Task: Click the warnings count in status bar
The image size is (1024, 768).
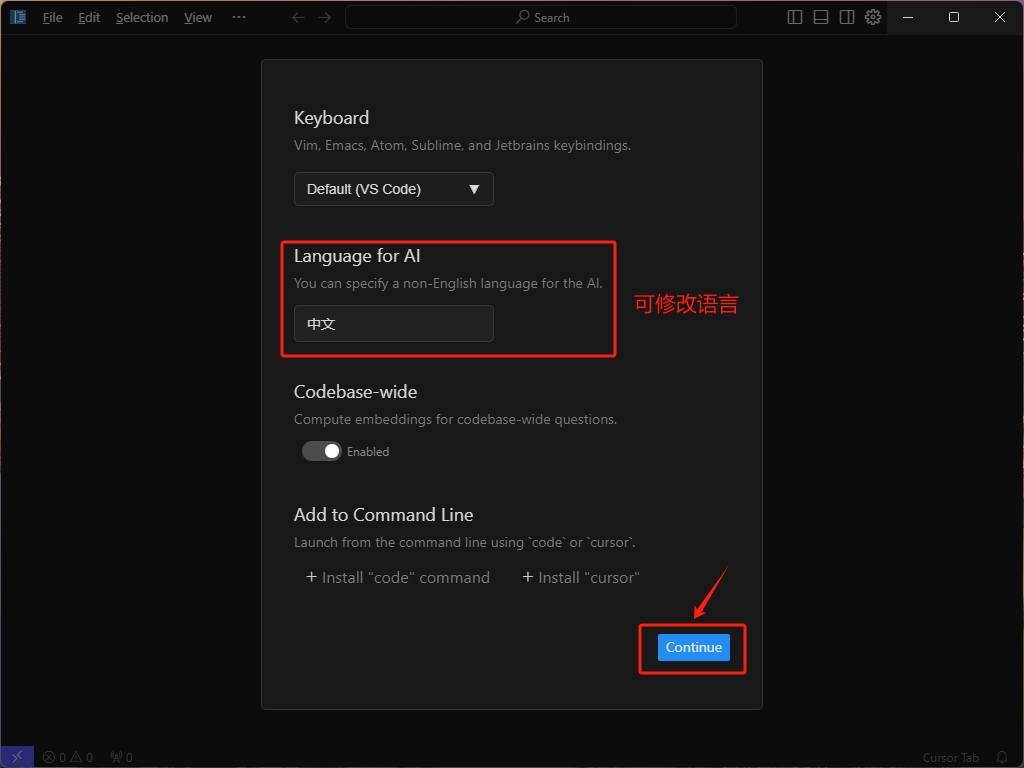Action: point(82,758)
